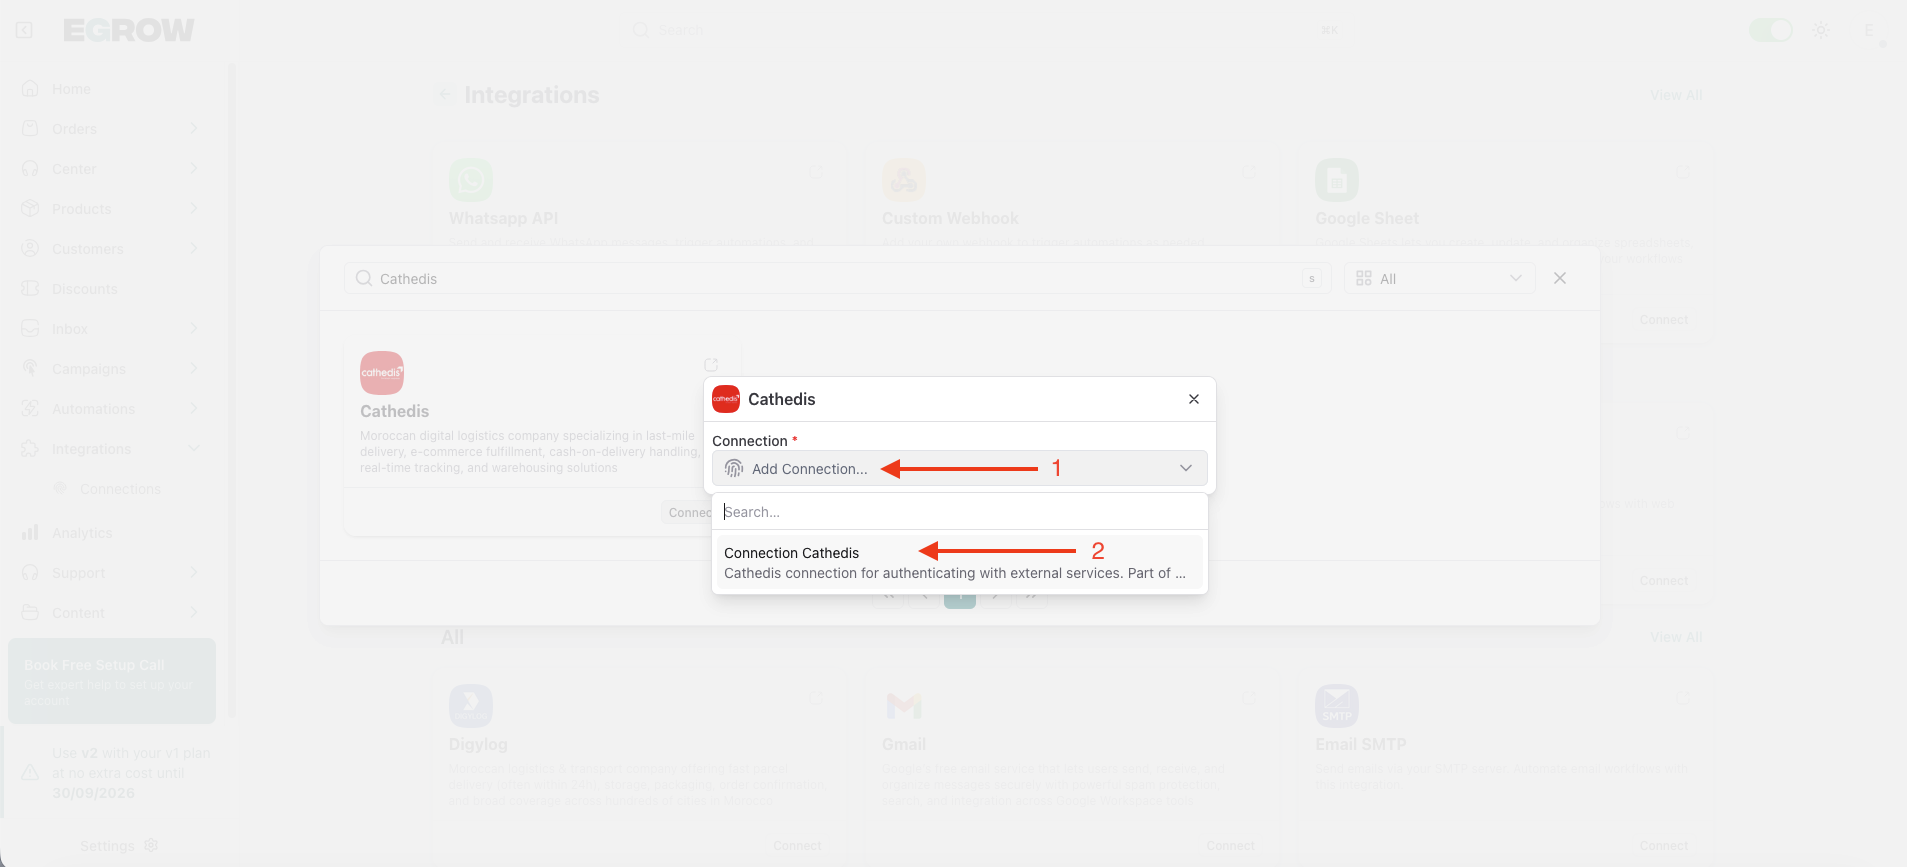Click the Cathedis card logo

click(382, 373)
